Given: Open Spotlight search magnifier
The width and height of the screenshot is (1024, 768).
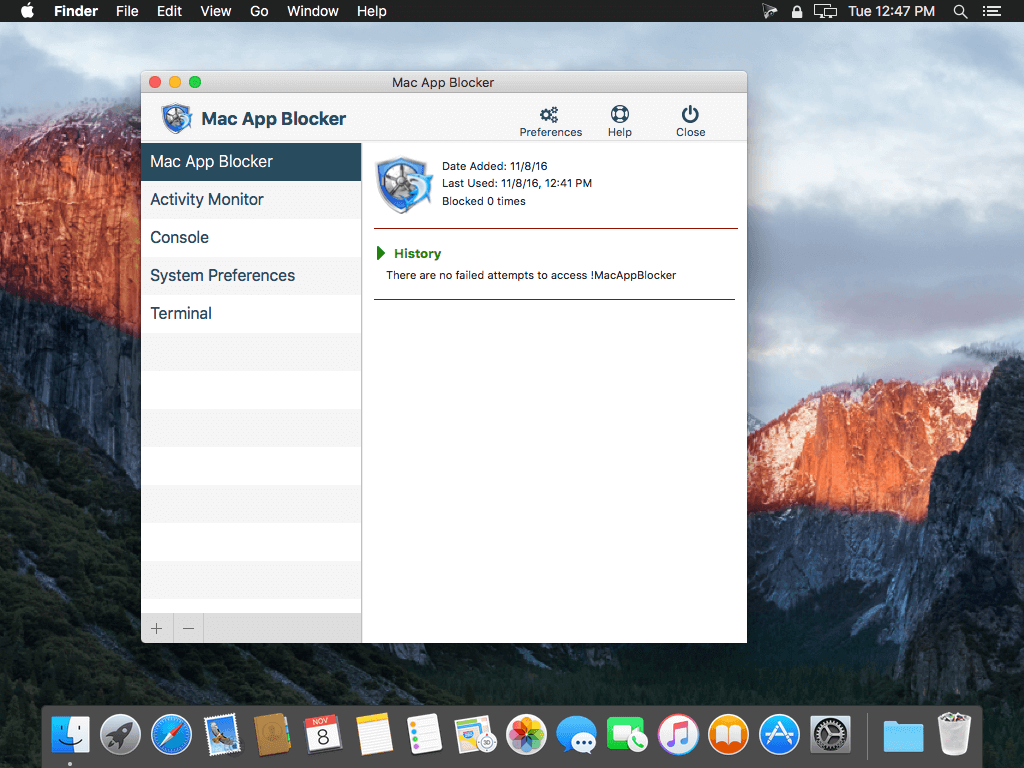Looking at the screenshot, I should (x=960, y=11).
